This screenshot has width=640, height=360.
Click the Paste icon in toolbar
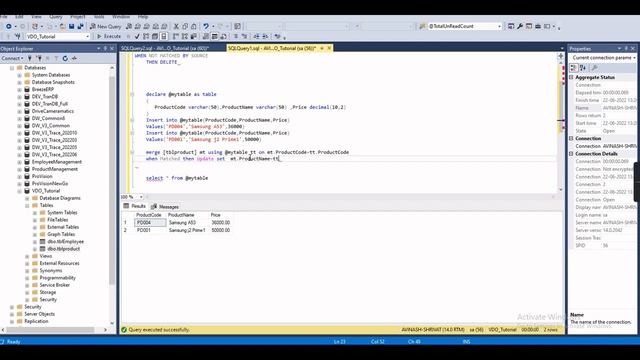click(x=194, y=26)
